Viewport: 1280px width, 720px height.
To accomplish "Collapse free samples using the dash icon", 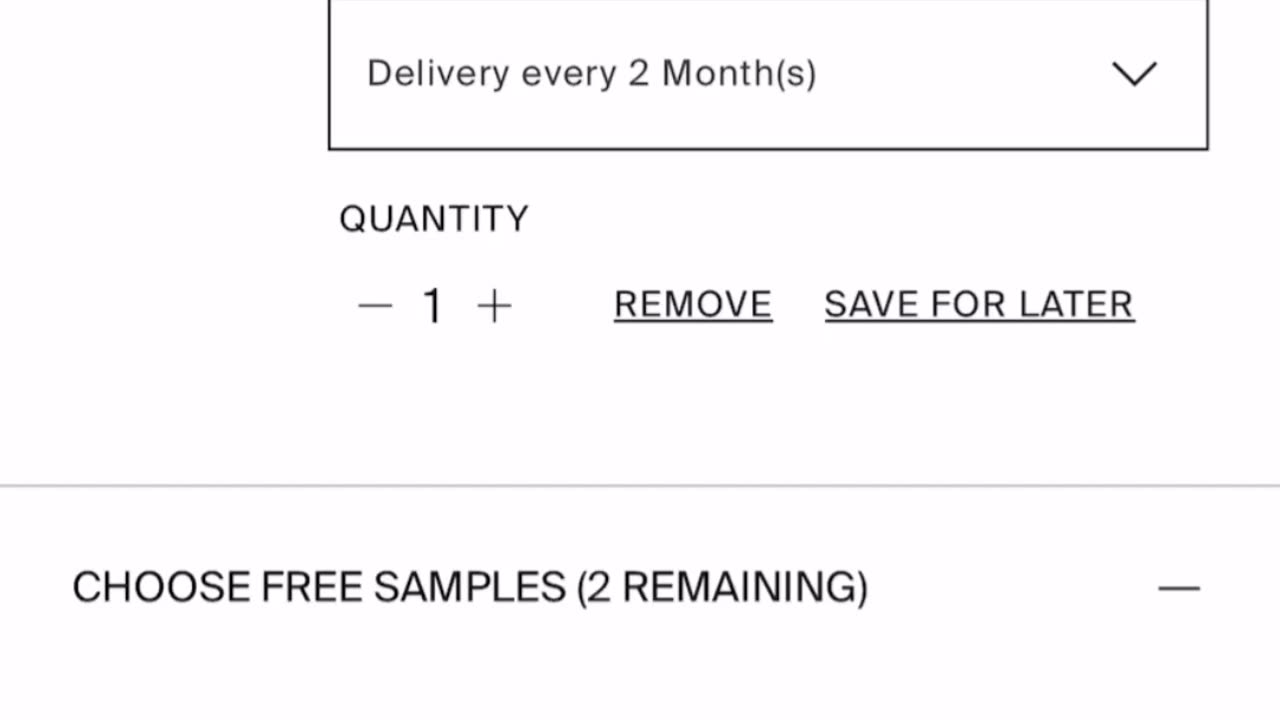I will click(x=1178, y=588).
